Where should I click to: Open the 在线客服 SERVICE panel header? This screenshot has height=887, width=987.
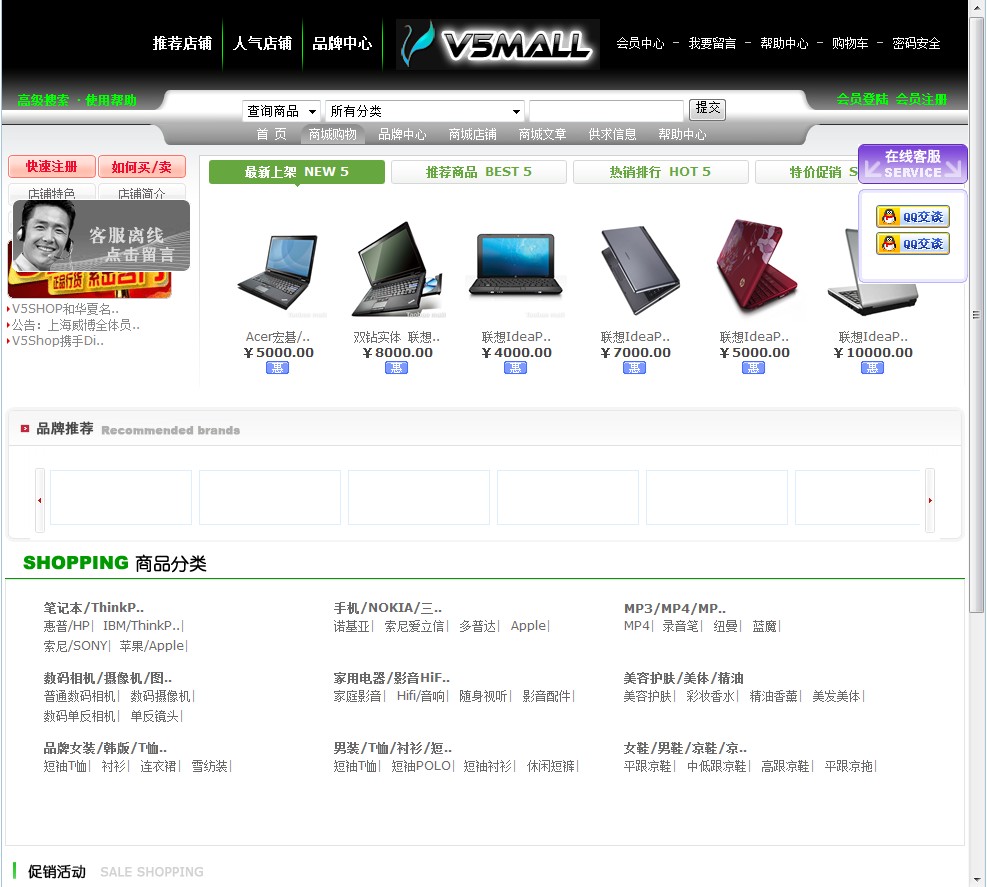click(x=913, y=164)
